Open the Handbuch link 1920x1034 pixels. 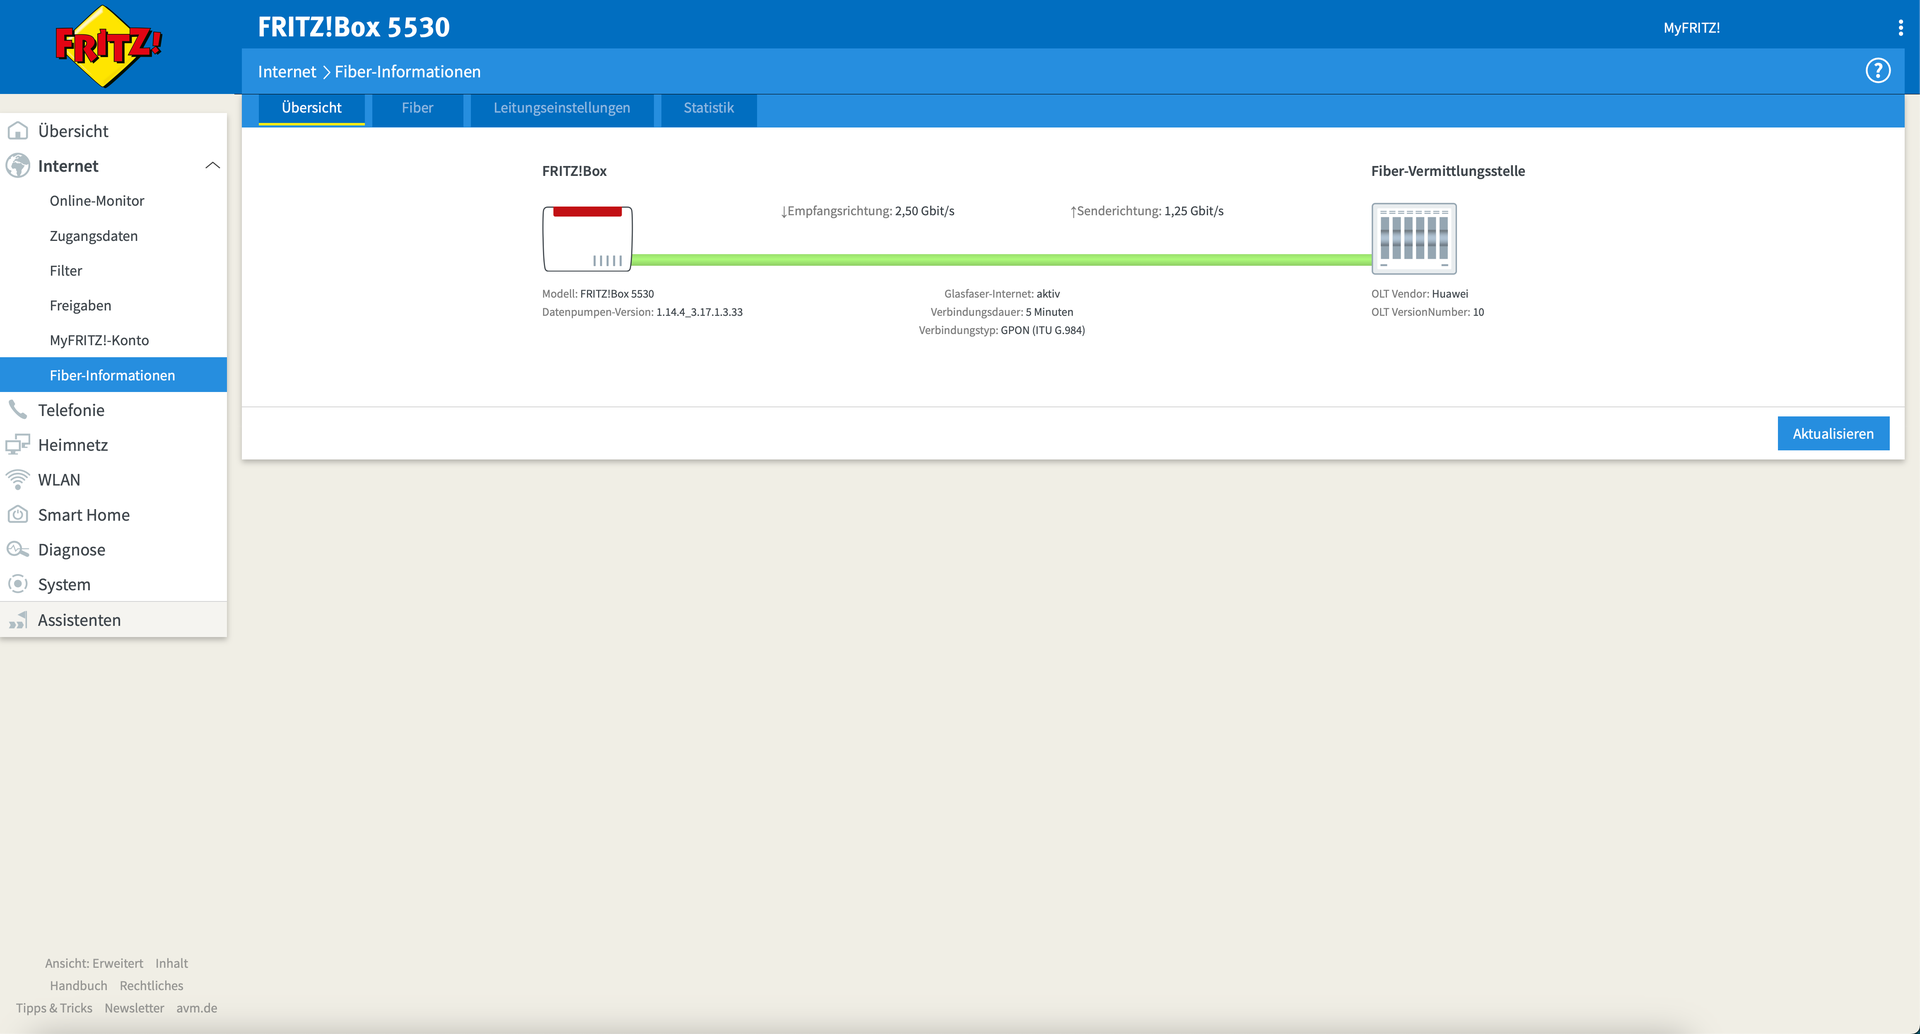(79, 986)
